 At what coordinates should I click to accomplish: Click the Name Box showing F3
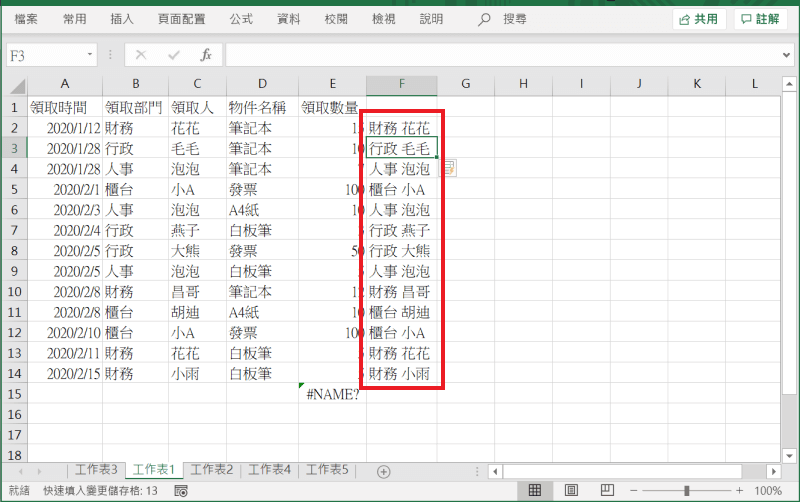point(51,55)
